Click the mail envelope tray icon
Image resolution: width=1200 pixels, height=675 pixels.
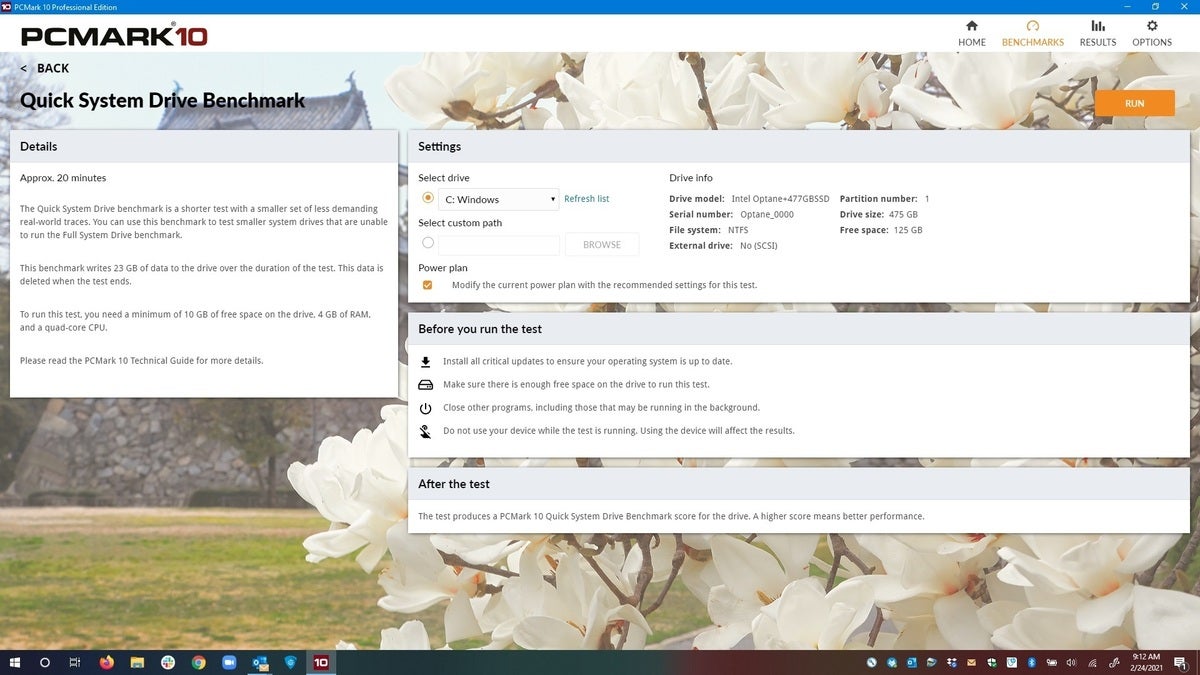point(971,662)
